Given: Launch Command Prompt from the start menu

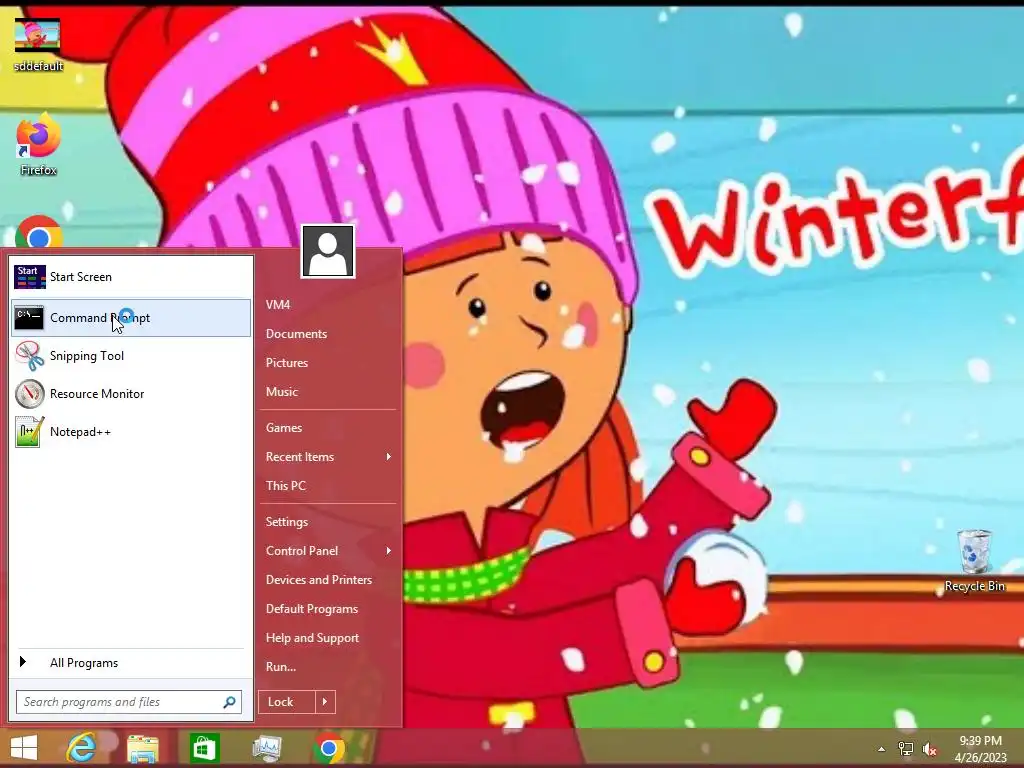Looking at the screenshot, I should (131, 318).
